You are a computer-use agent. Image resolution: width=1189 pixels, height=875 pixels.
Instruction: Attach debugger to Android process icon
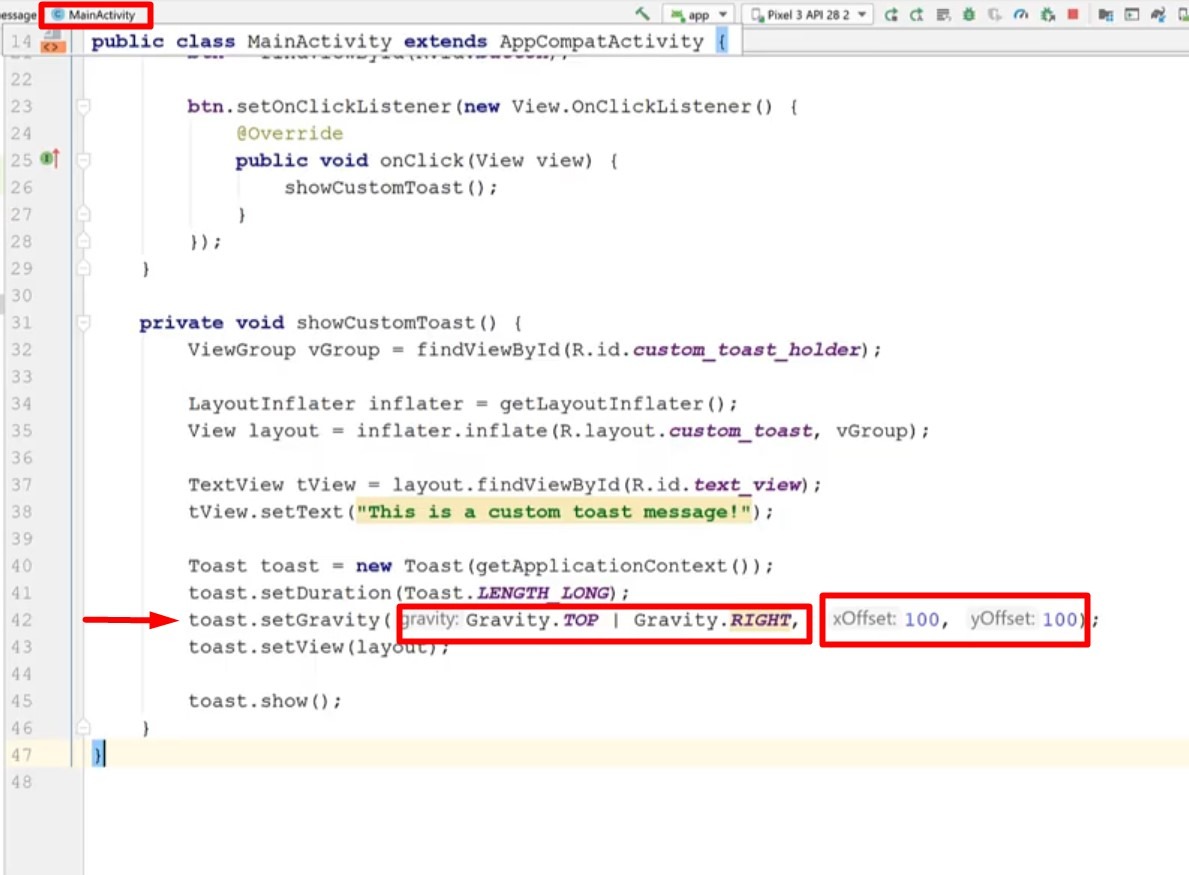click(x=1047, y=14)
